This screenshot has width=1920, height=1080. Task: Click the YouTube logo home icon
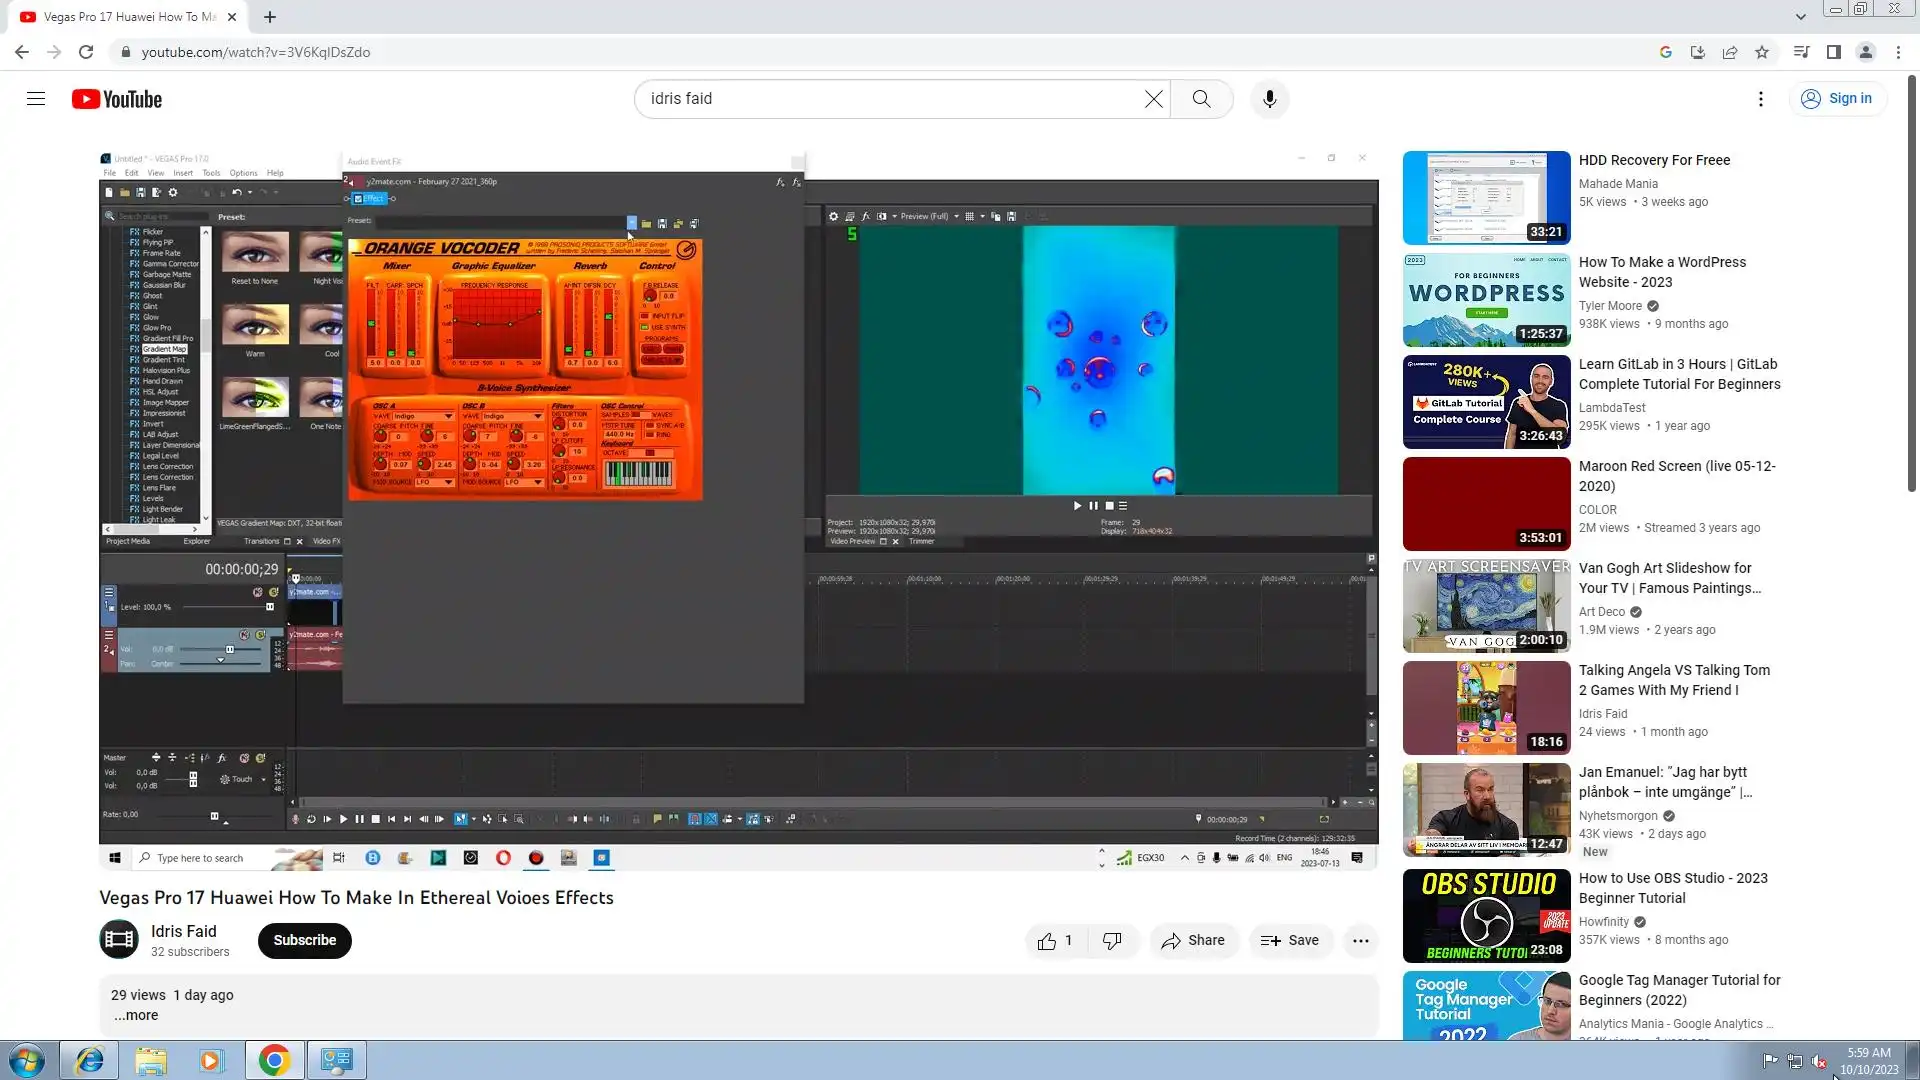117,99
